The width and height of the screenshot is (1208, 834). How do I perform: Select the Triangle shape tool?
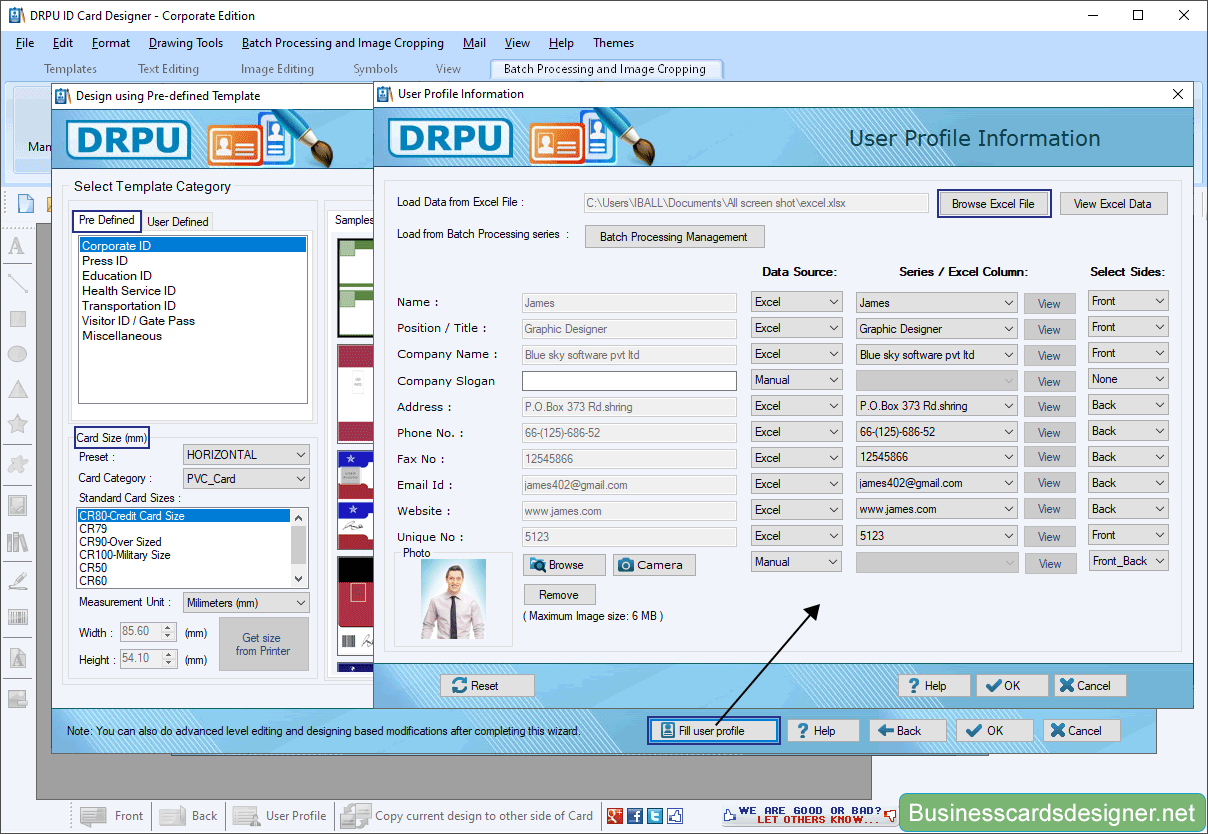[17, 389]
